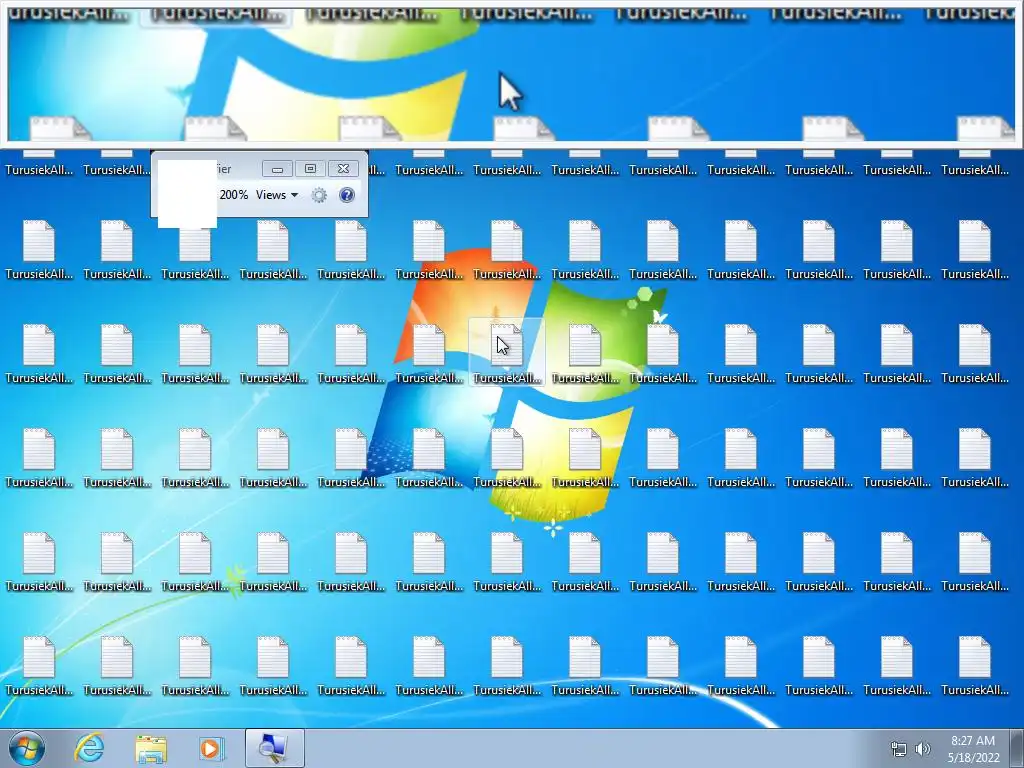Close the Magnifier window
The image size is (1024, 768).
pyautogui.click(x=344, y=169)
